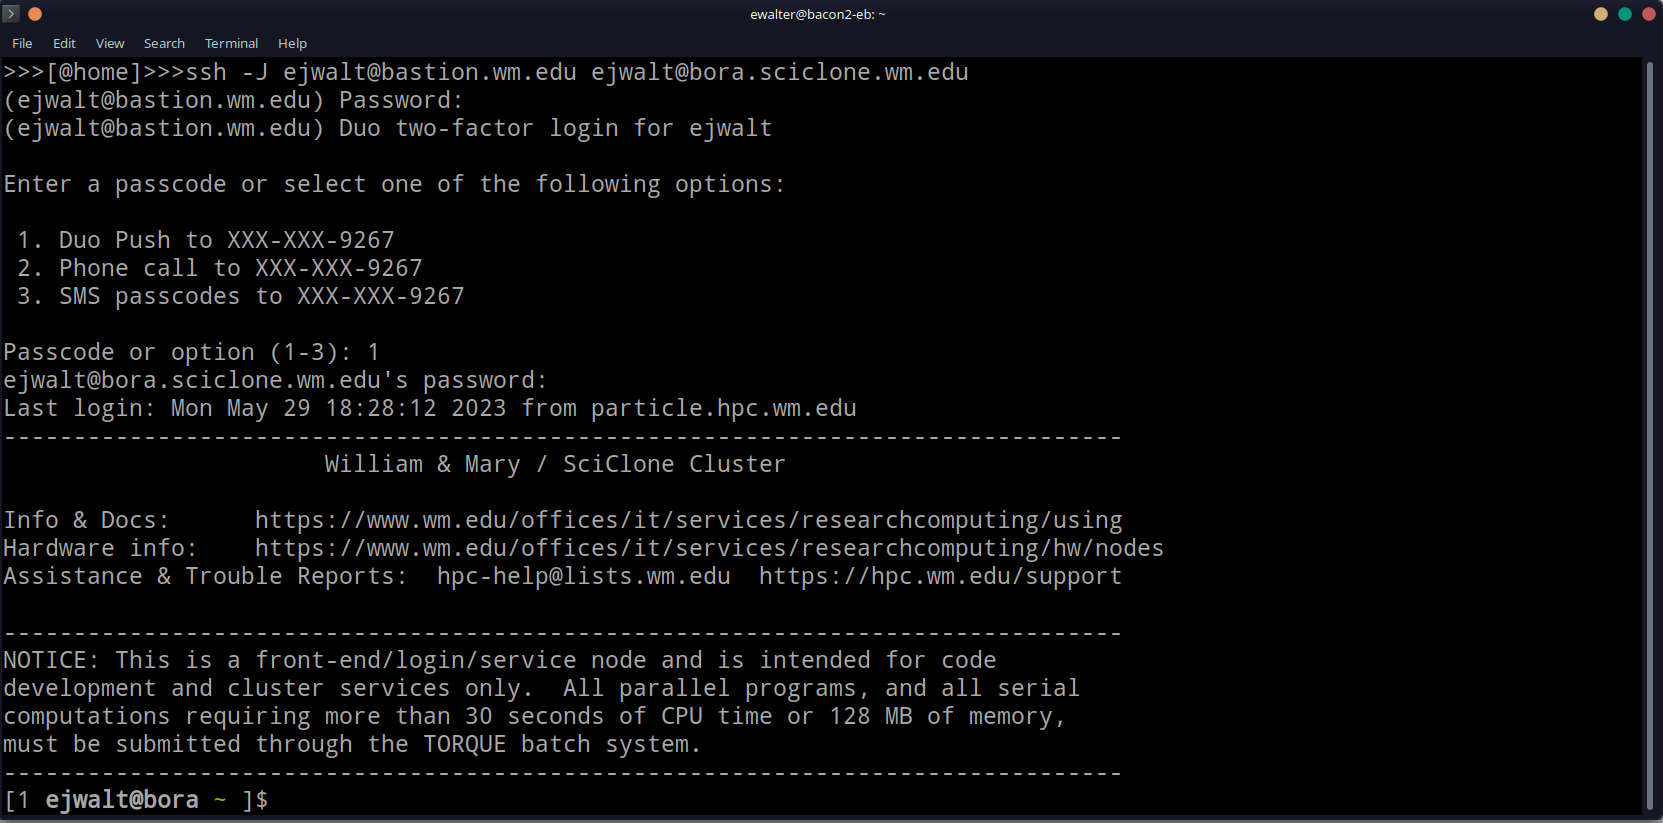Image resolution: width=1663 pixels, height=823 pixels.
Task: Click the orange circle button in title bar
Action: pyautogui.click(x=35, y=14)
